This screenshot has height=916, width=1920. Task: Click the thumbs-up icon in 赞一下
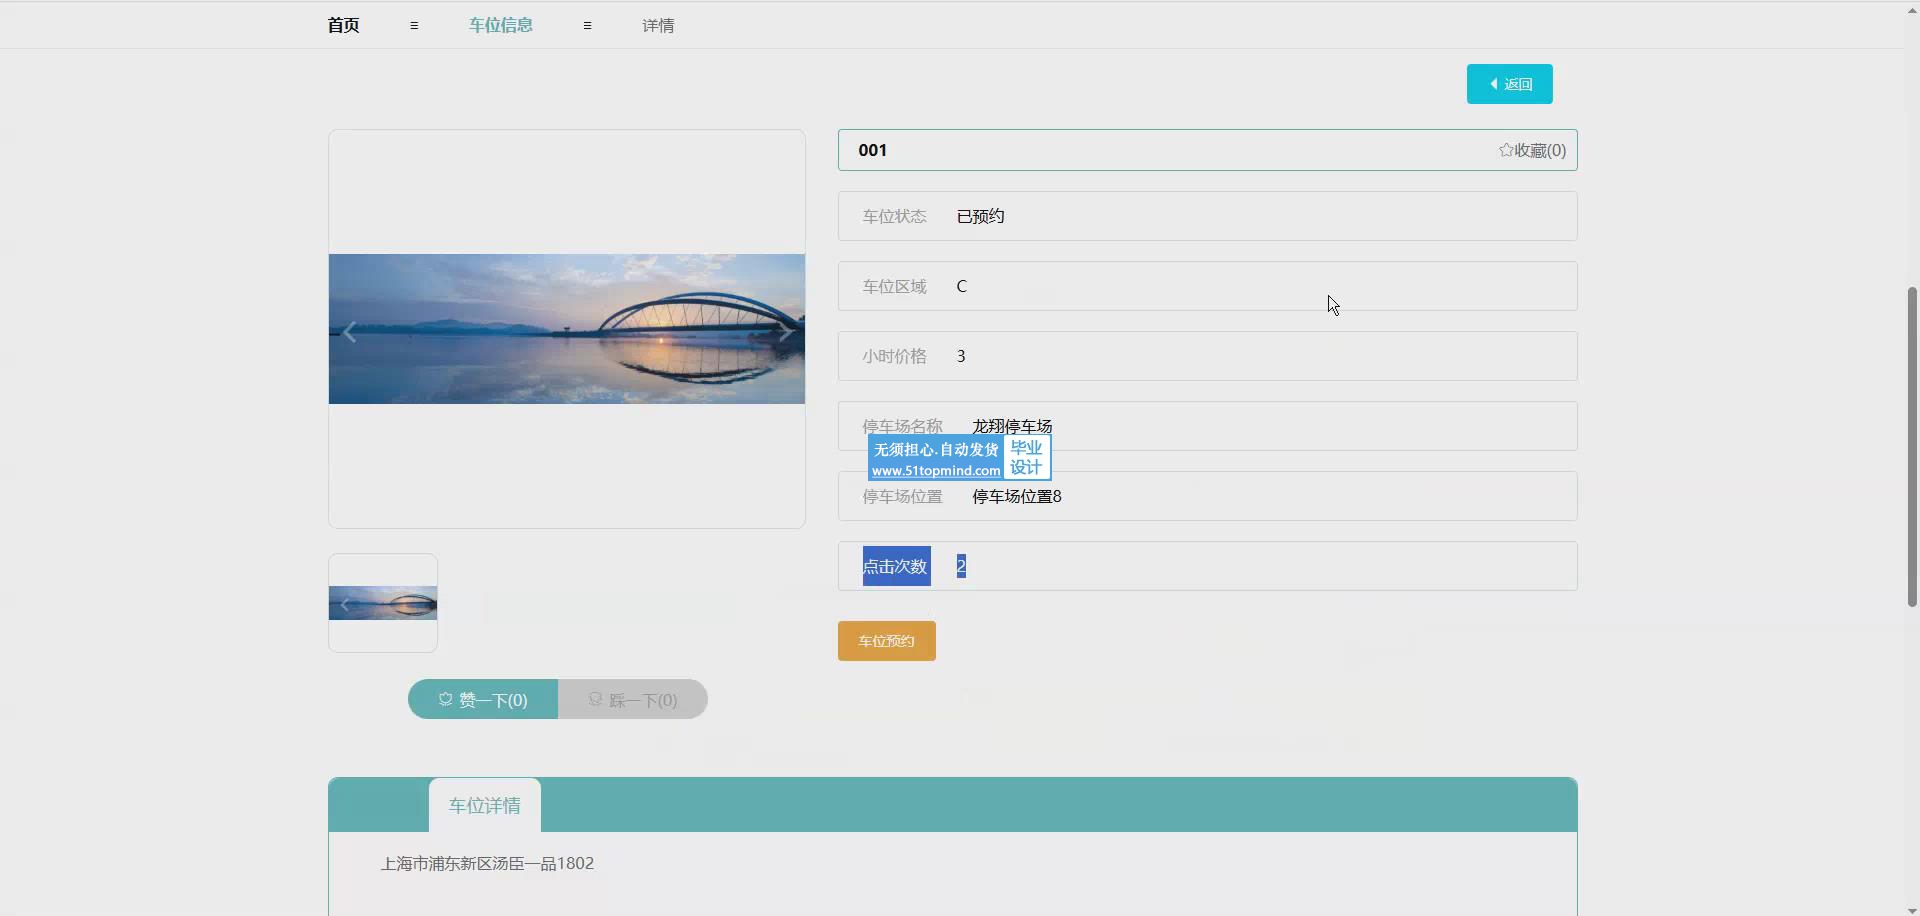[446, 700]
